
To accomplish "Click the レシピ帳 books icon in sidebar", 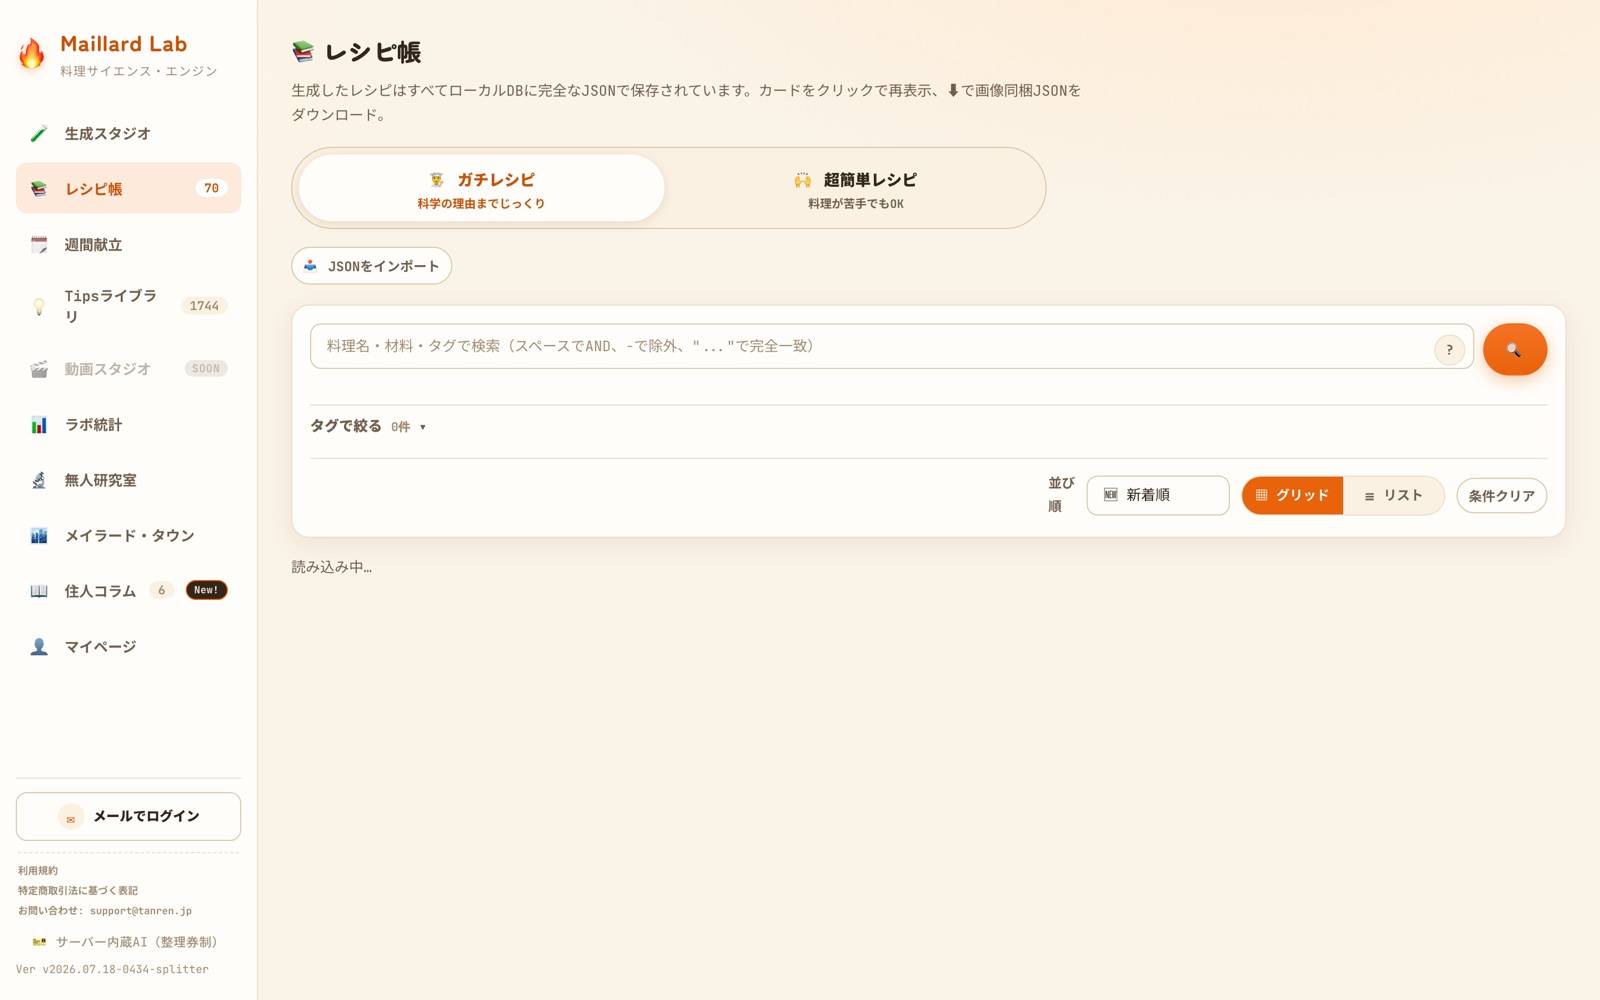I will (x=39, y=189).
